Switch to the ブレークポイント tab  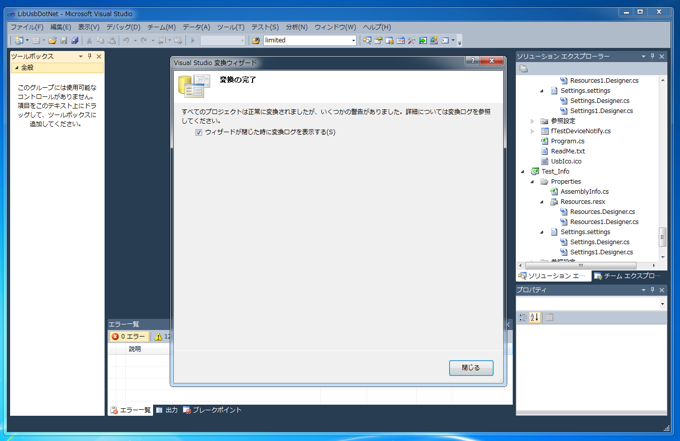[212, 410]
